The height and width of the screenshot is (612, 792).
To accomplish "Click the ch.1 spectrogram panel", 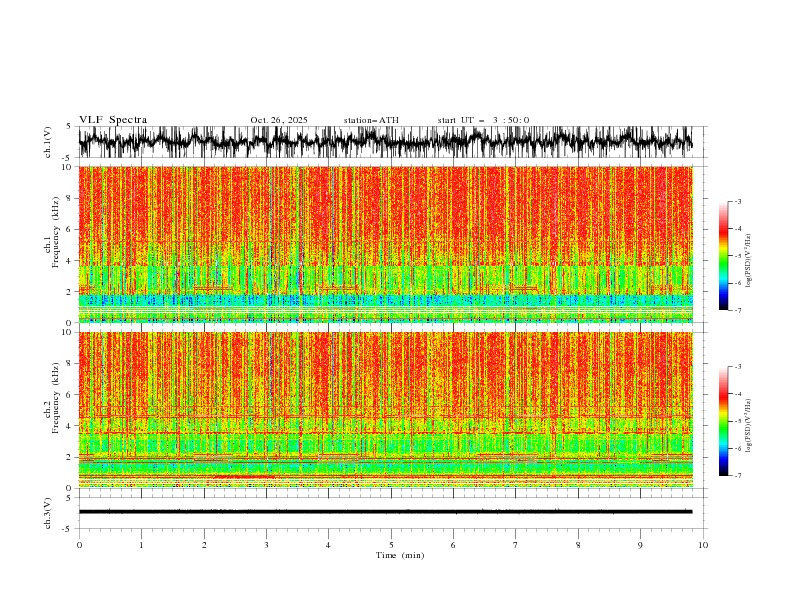I will pos(385,244).
